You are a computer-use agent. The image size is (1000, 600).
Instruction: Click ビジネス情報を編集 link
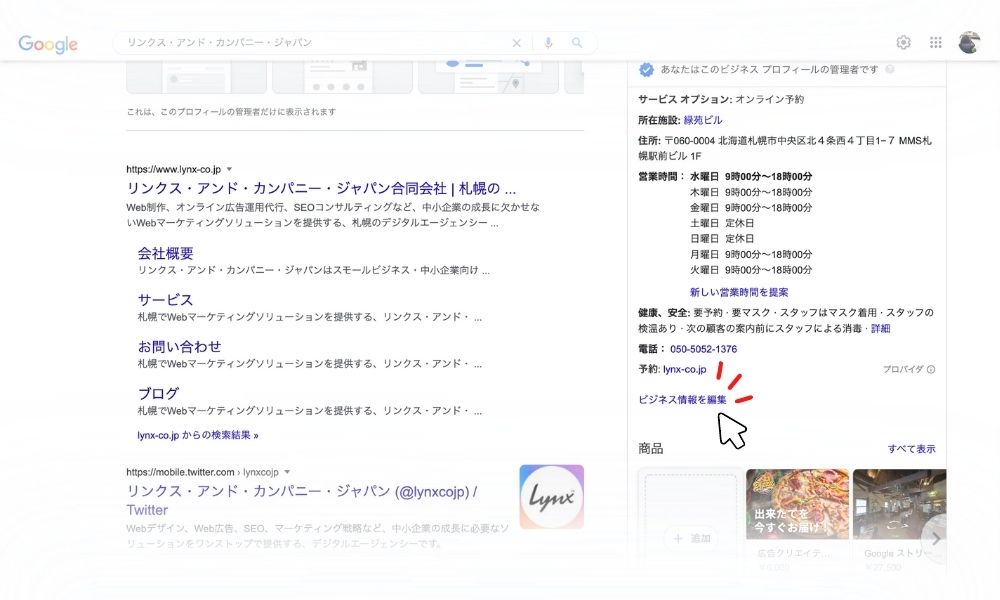[682, 400]
